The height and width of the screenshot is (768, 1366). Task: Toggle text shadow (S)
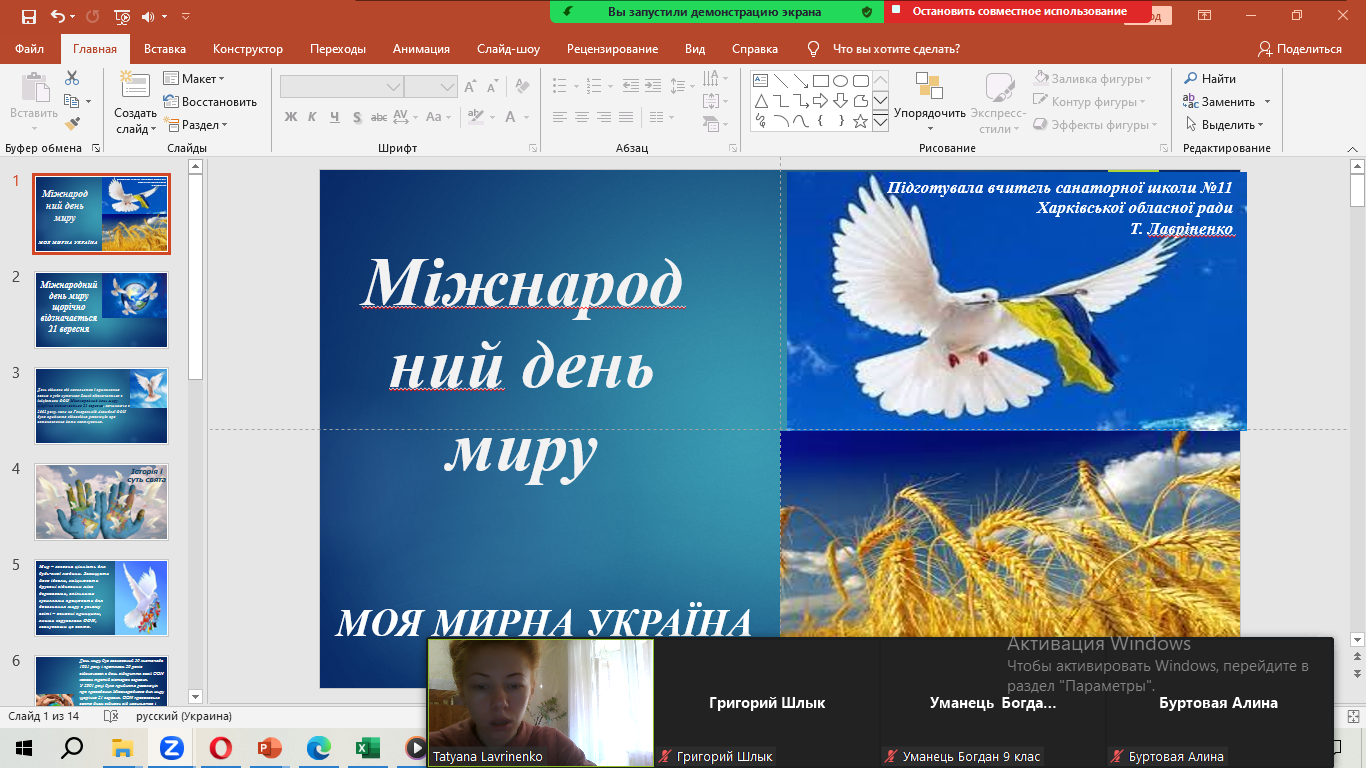[356, 117]
